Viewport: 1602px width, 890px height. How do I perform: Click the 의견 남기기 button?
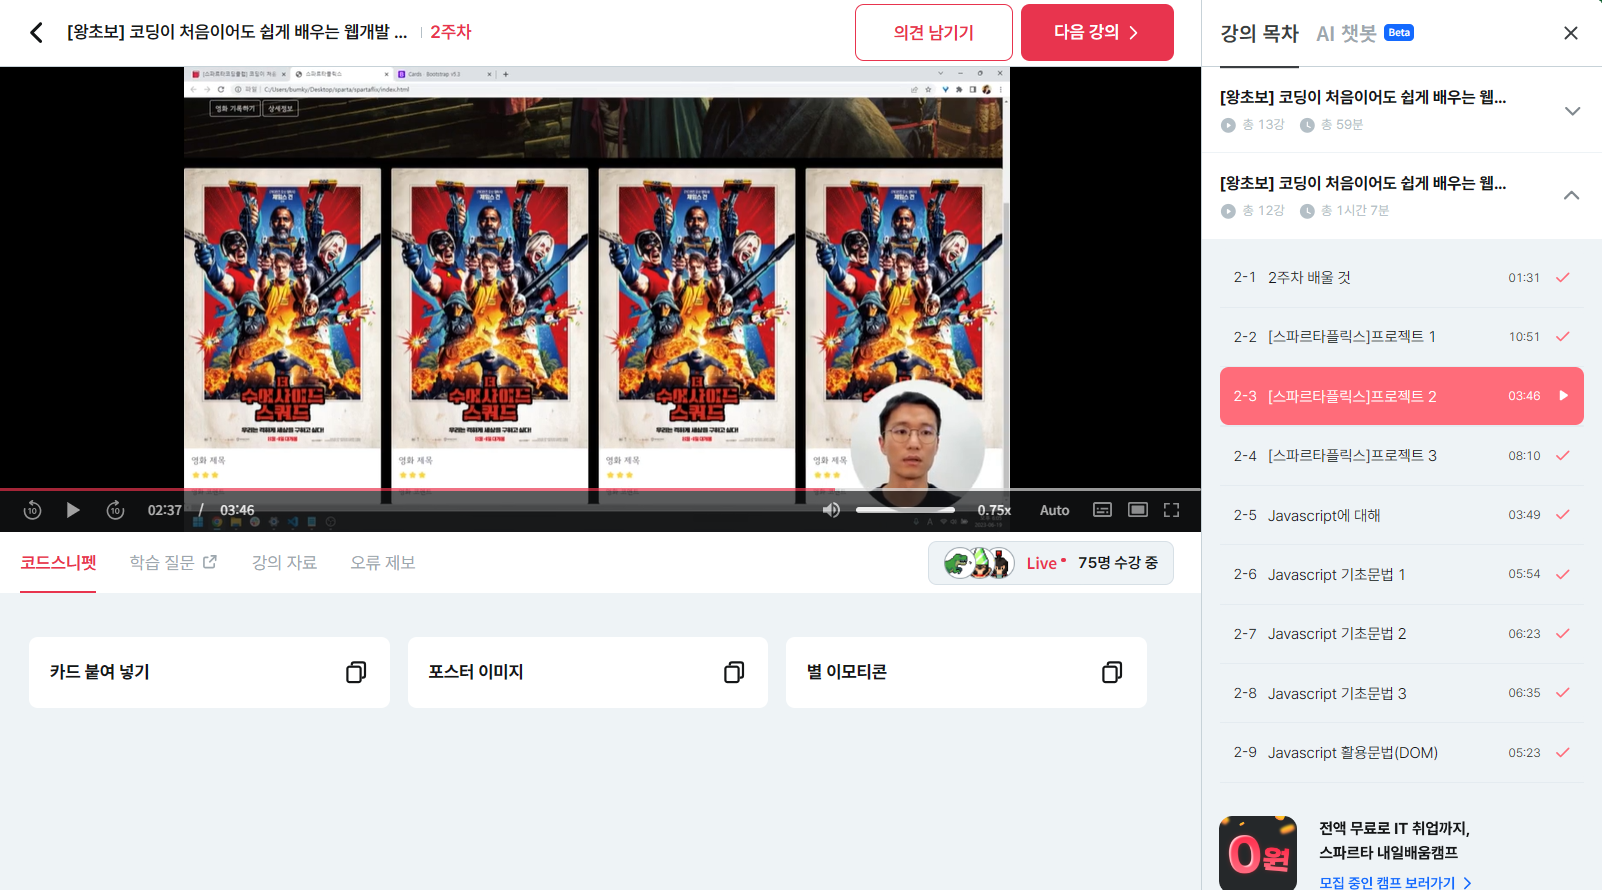934,33
